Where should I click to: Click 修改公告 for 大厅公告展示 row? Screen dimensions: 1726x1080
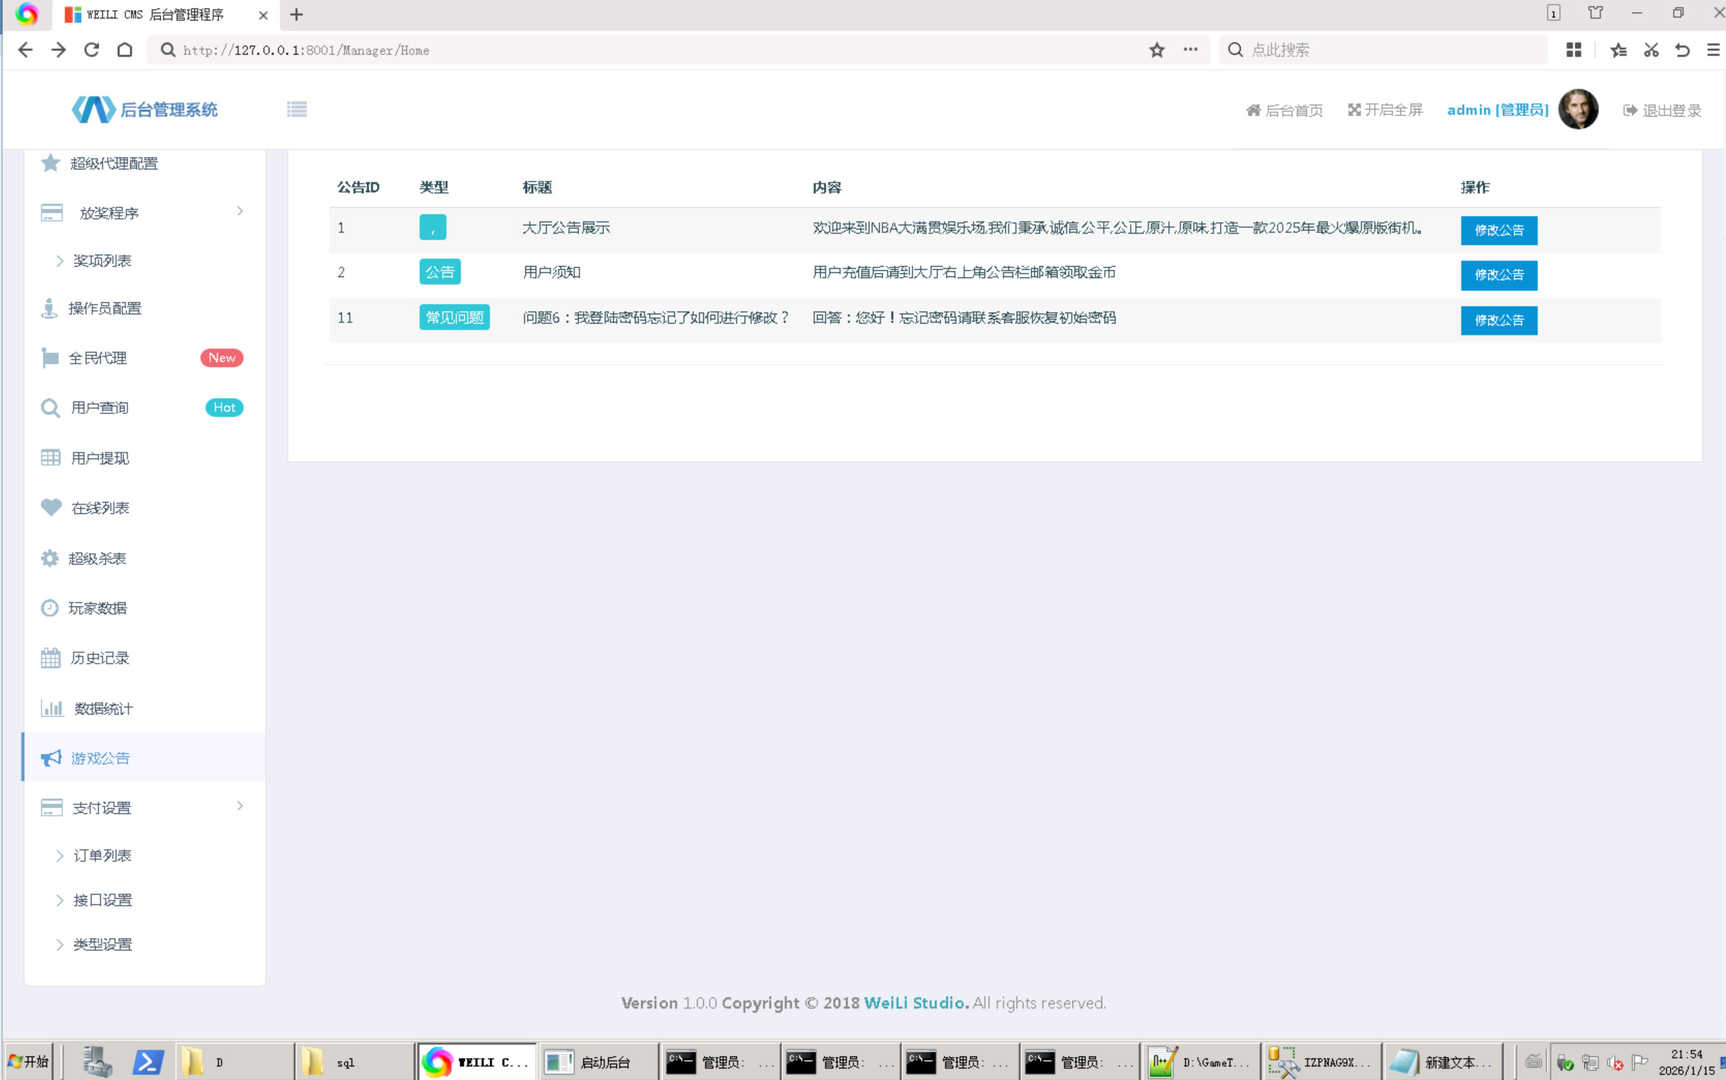[1498, 230]
